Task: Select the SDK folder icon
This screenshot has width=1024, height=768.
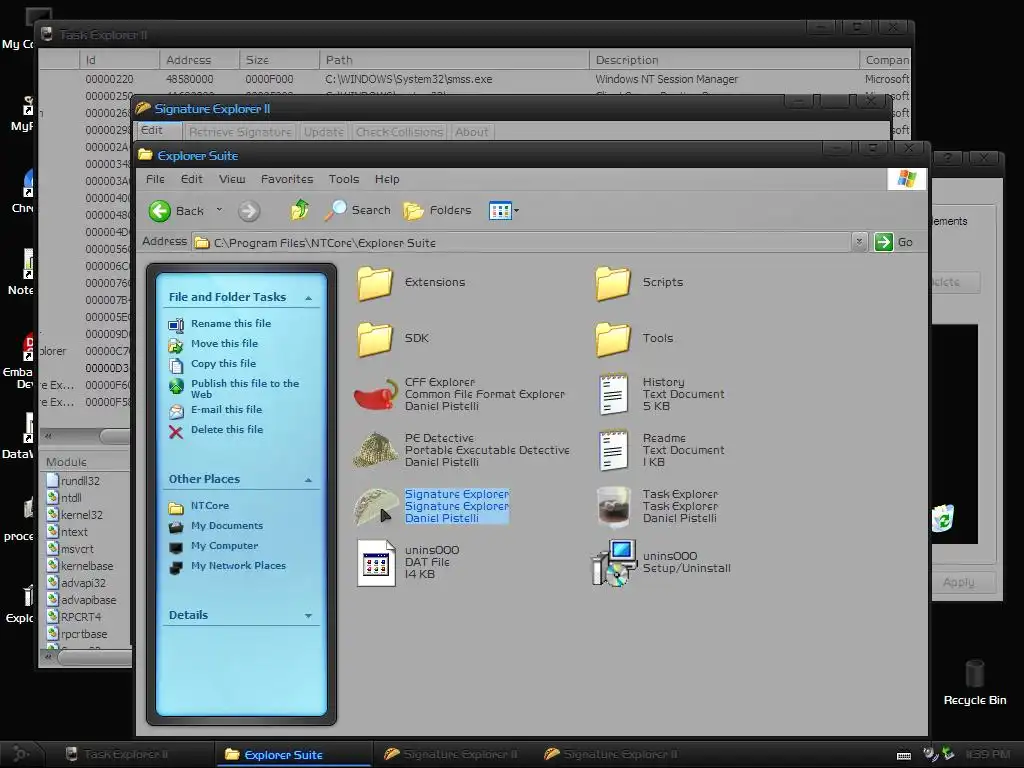Action: point(375,339)
